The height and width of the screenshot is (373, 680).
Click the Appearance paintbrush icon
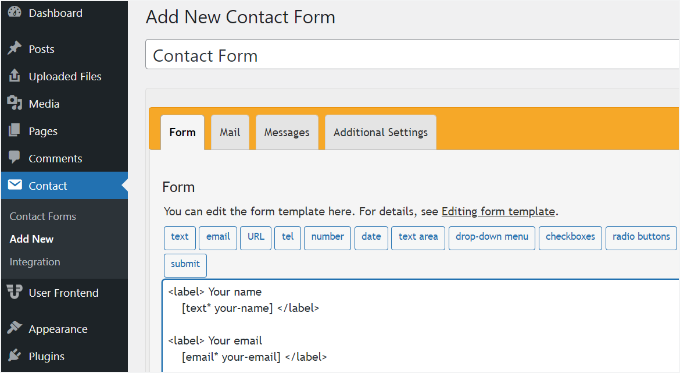tap(14, 328)
